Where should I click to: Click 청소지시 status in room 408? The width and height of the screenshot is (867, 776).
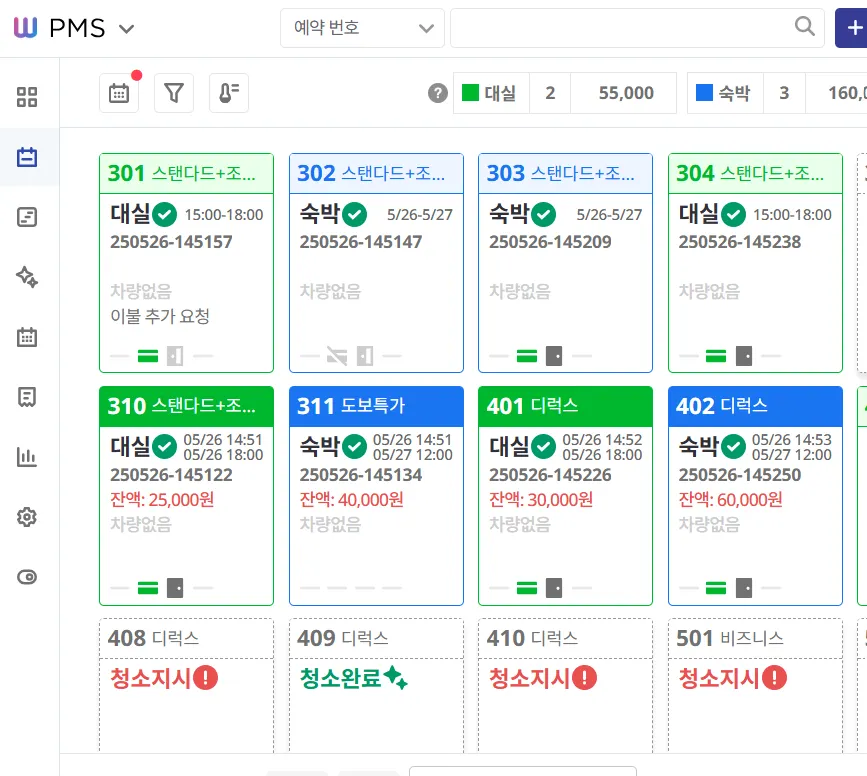point(164,678)
